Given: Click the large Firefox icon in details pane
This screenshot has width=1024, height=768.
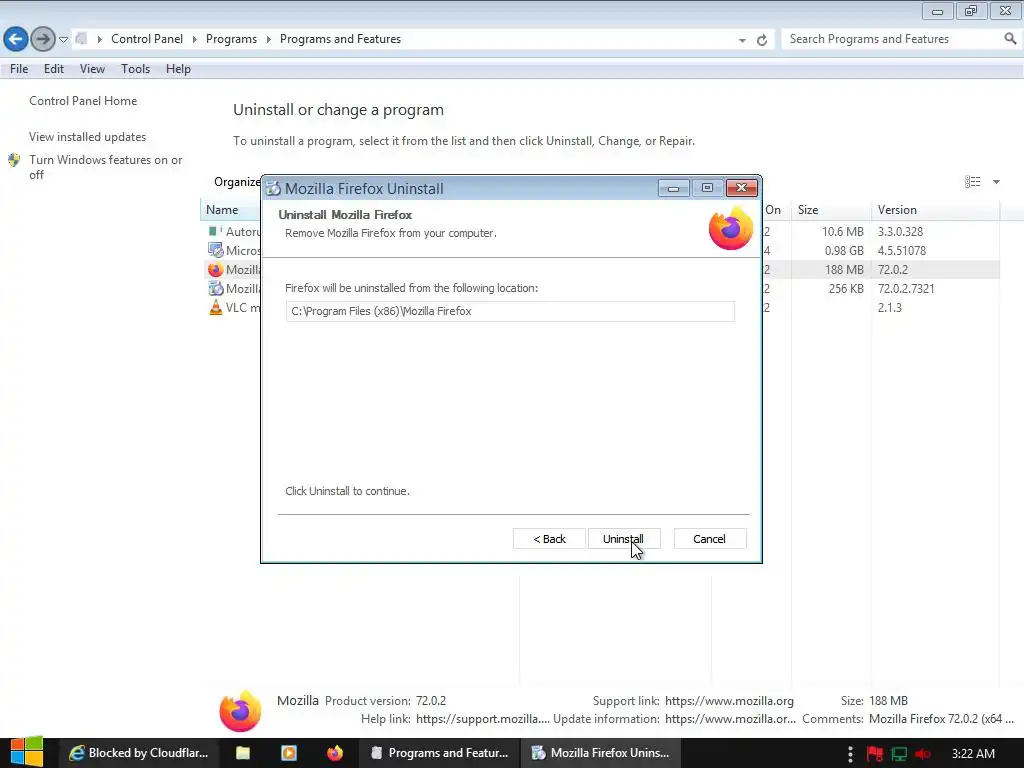Looking at the screenshot, I should [x=240, y=711].
